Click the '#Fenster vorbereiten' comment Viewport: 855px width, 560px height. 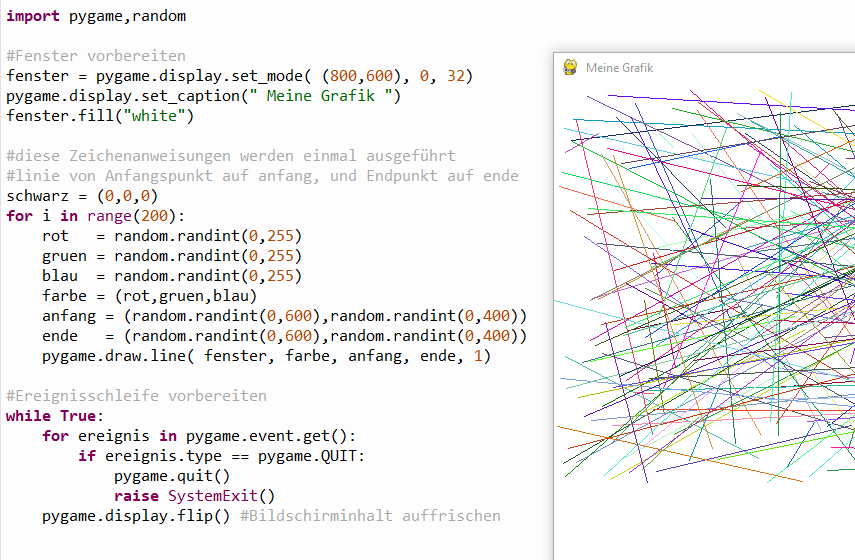pyautogui.click(x=96, y=56)
